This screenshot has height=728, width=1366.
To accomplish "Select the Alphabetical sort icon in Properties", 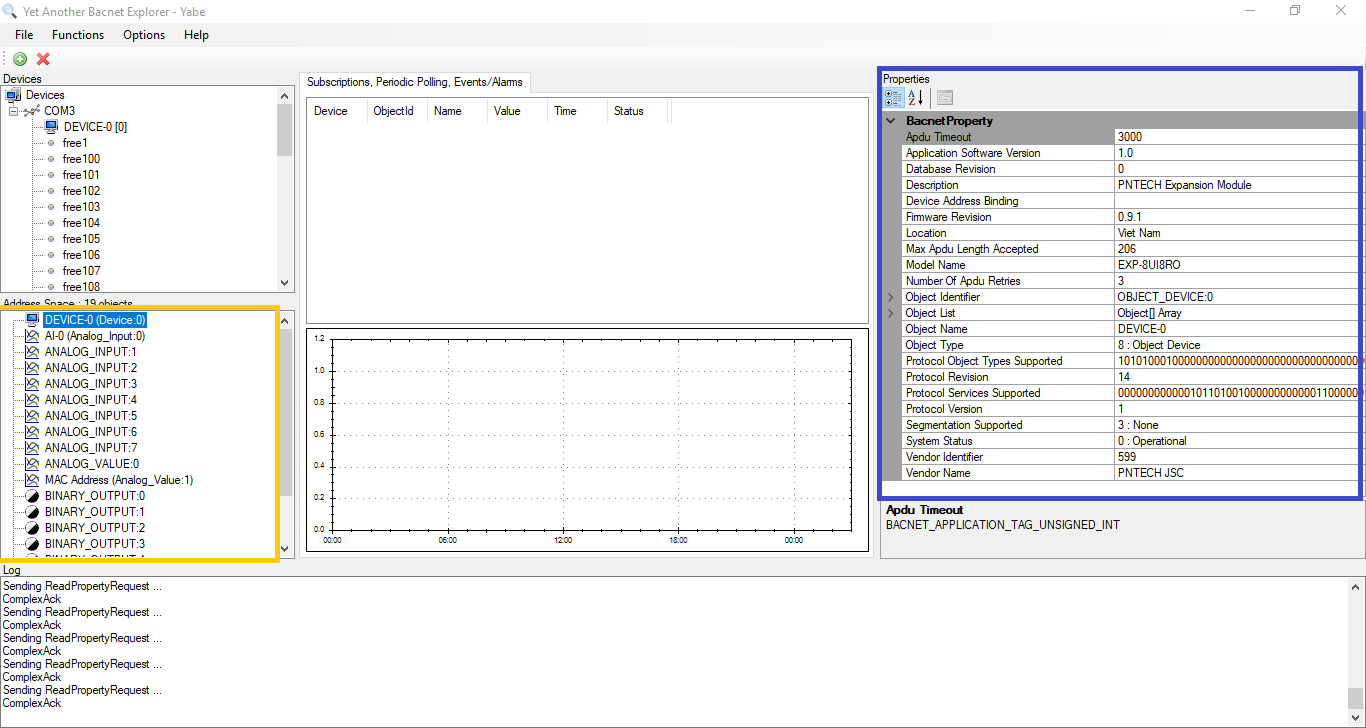I will point(915,97).
